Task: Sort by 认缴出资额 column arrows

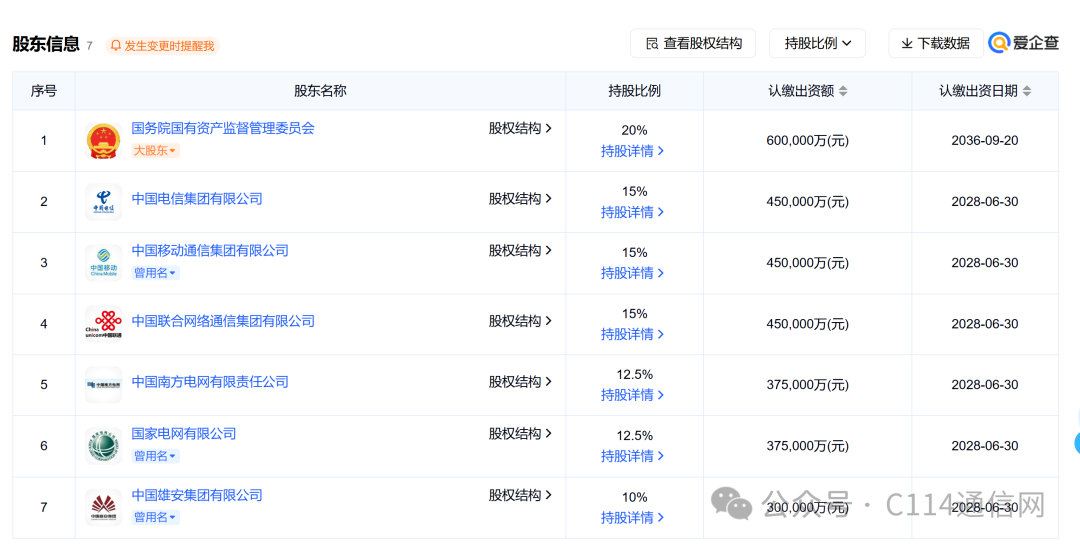Action: [843, 91]
